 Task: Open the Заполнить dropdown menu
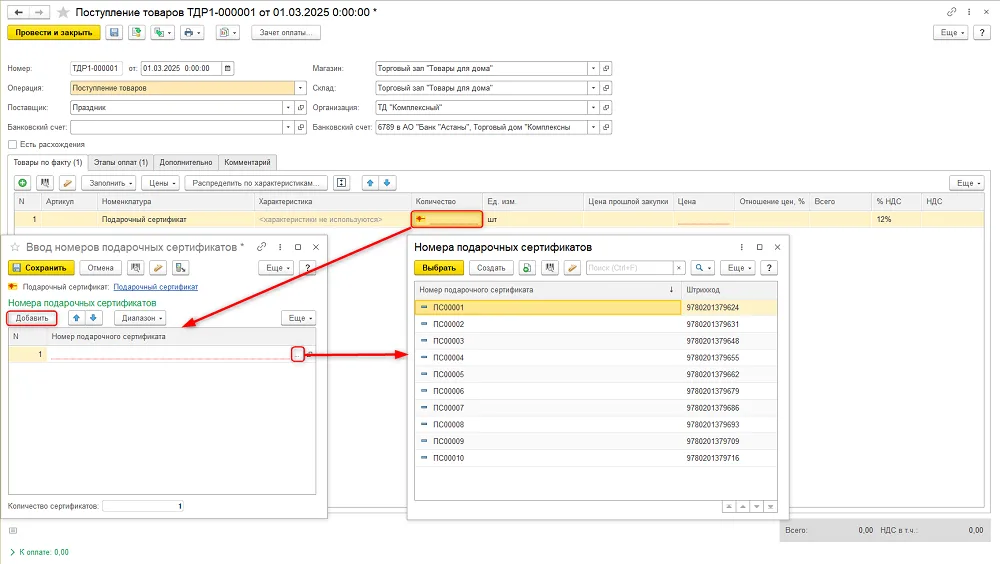(x=110, y=183)
